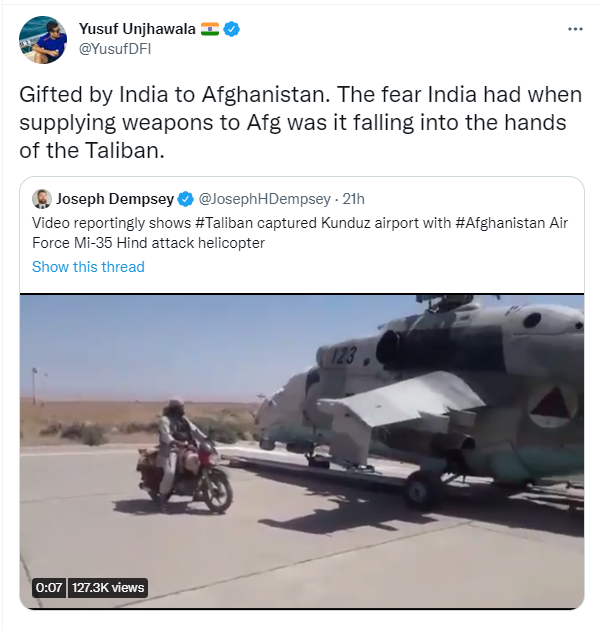Click the India flag emoji beside name
Viewport: 600px width, 631px height.
pos(210,29)
